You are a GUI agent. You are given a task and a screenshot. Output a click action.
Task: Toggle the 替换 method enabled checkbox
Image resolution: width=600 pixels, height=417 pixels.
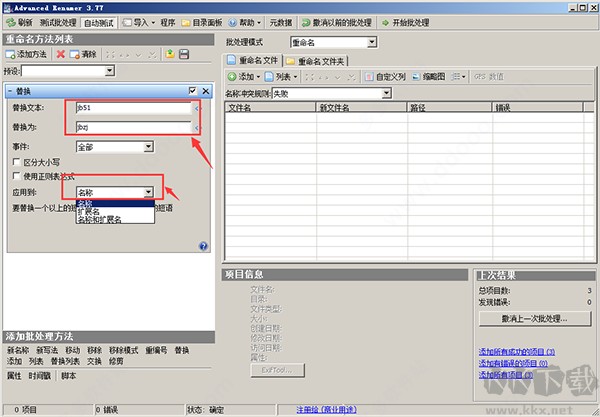click(192, 91)
